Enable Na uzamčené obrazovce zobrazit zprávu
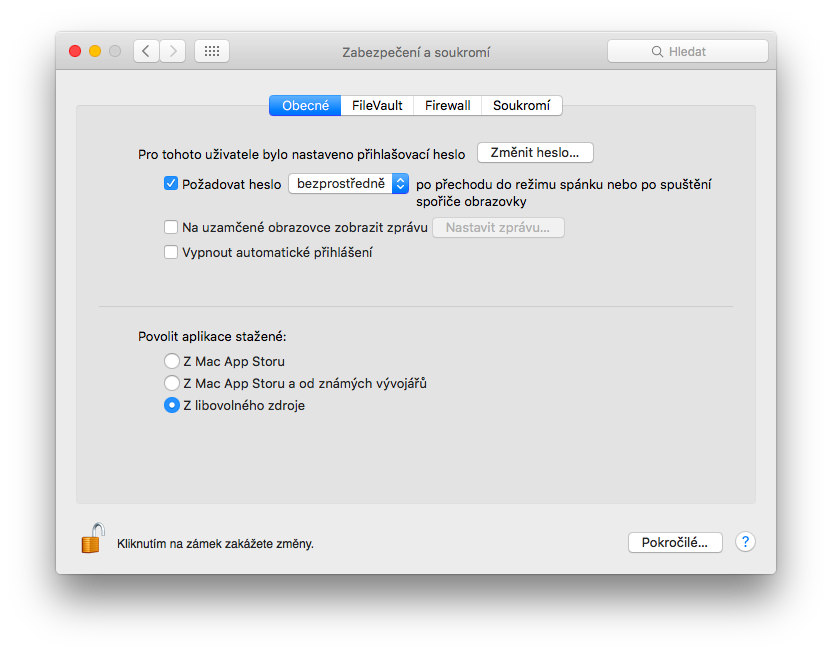Image resolution: width=832 pixels, height=654 pixels. 171,227
